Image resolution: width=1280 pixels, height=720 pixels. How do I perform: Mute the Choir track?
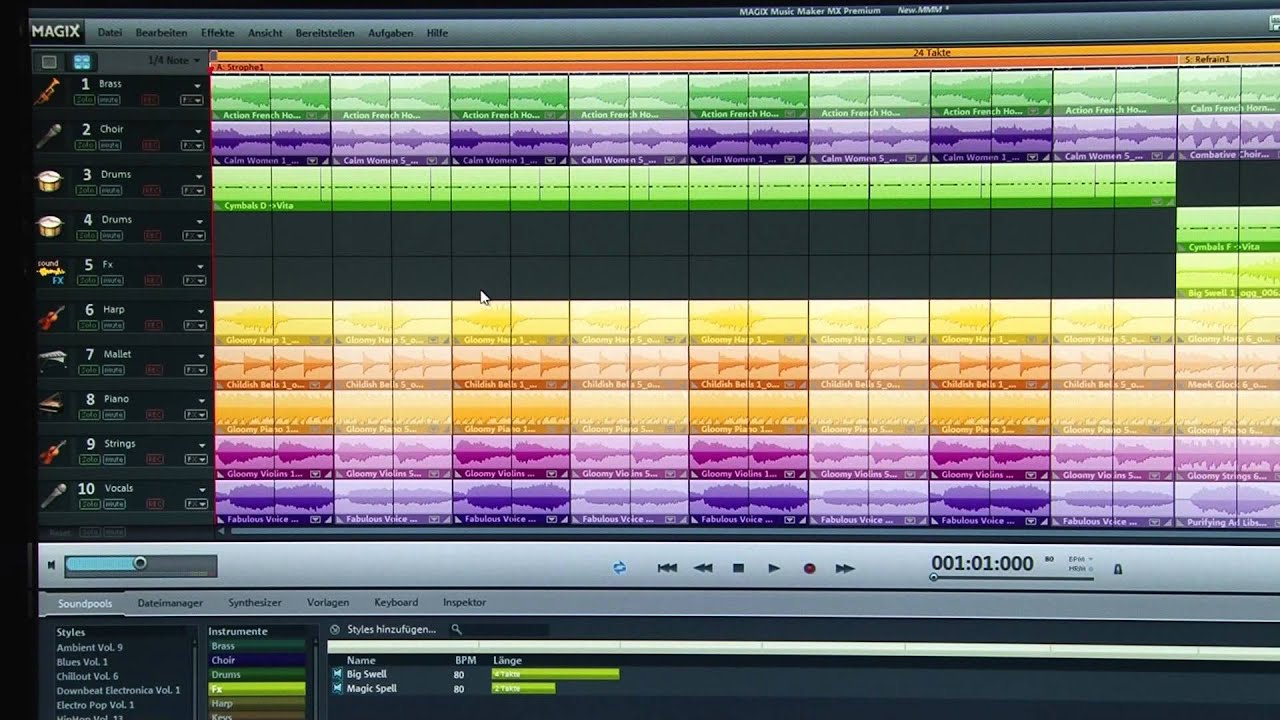112,145
